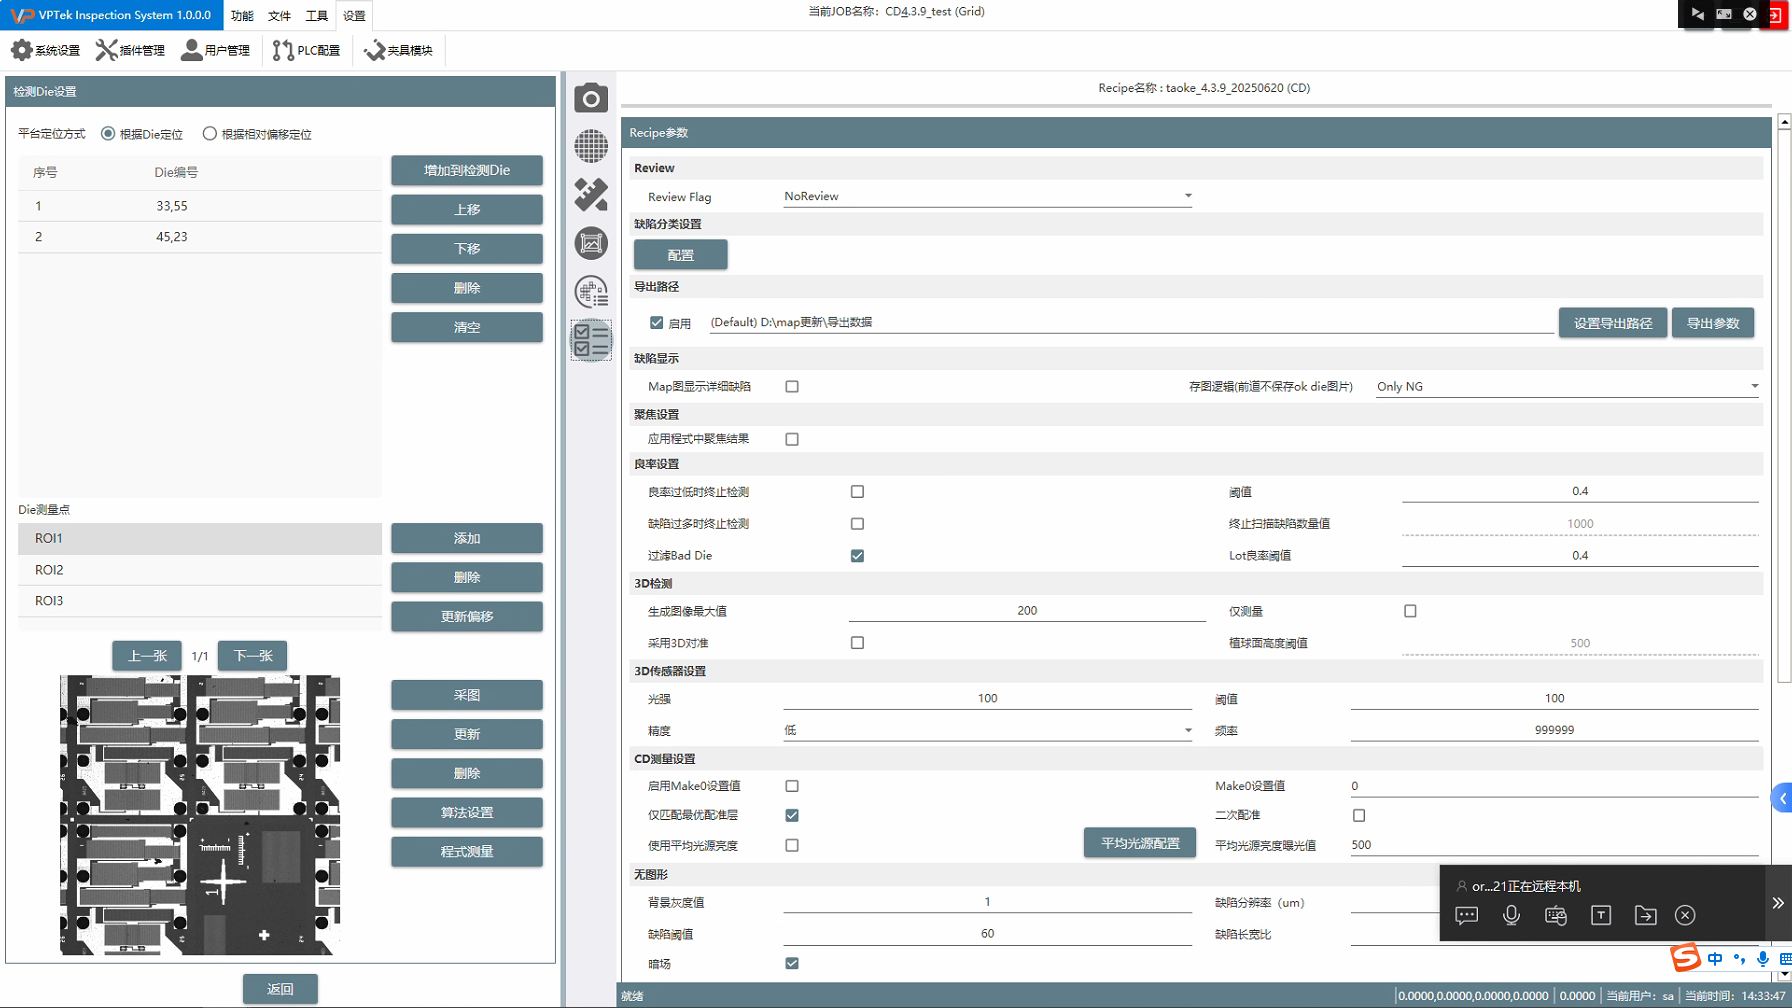This screenshot has width=1792, height=1008.
Task: Click the right panel scrollbar up arrow
Action: (1784, 122)
